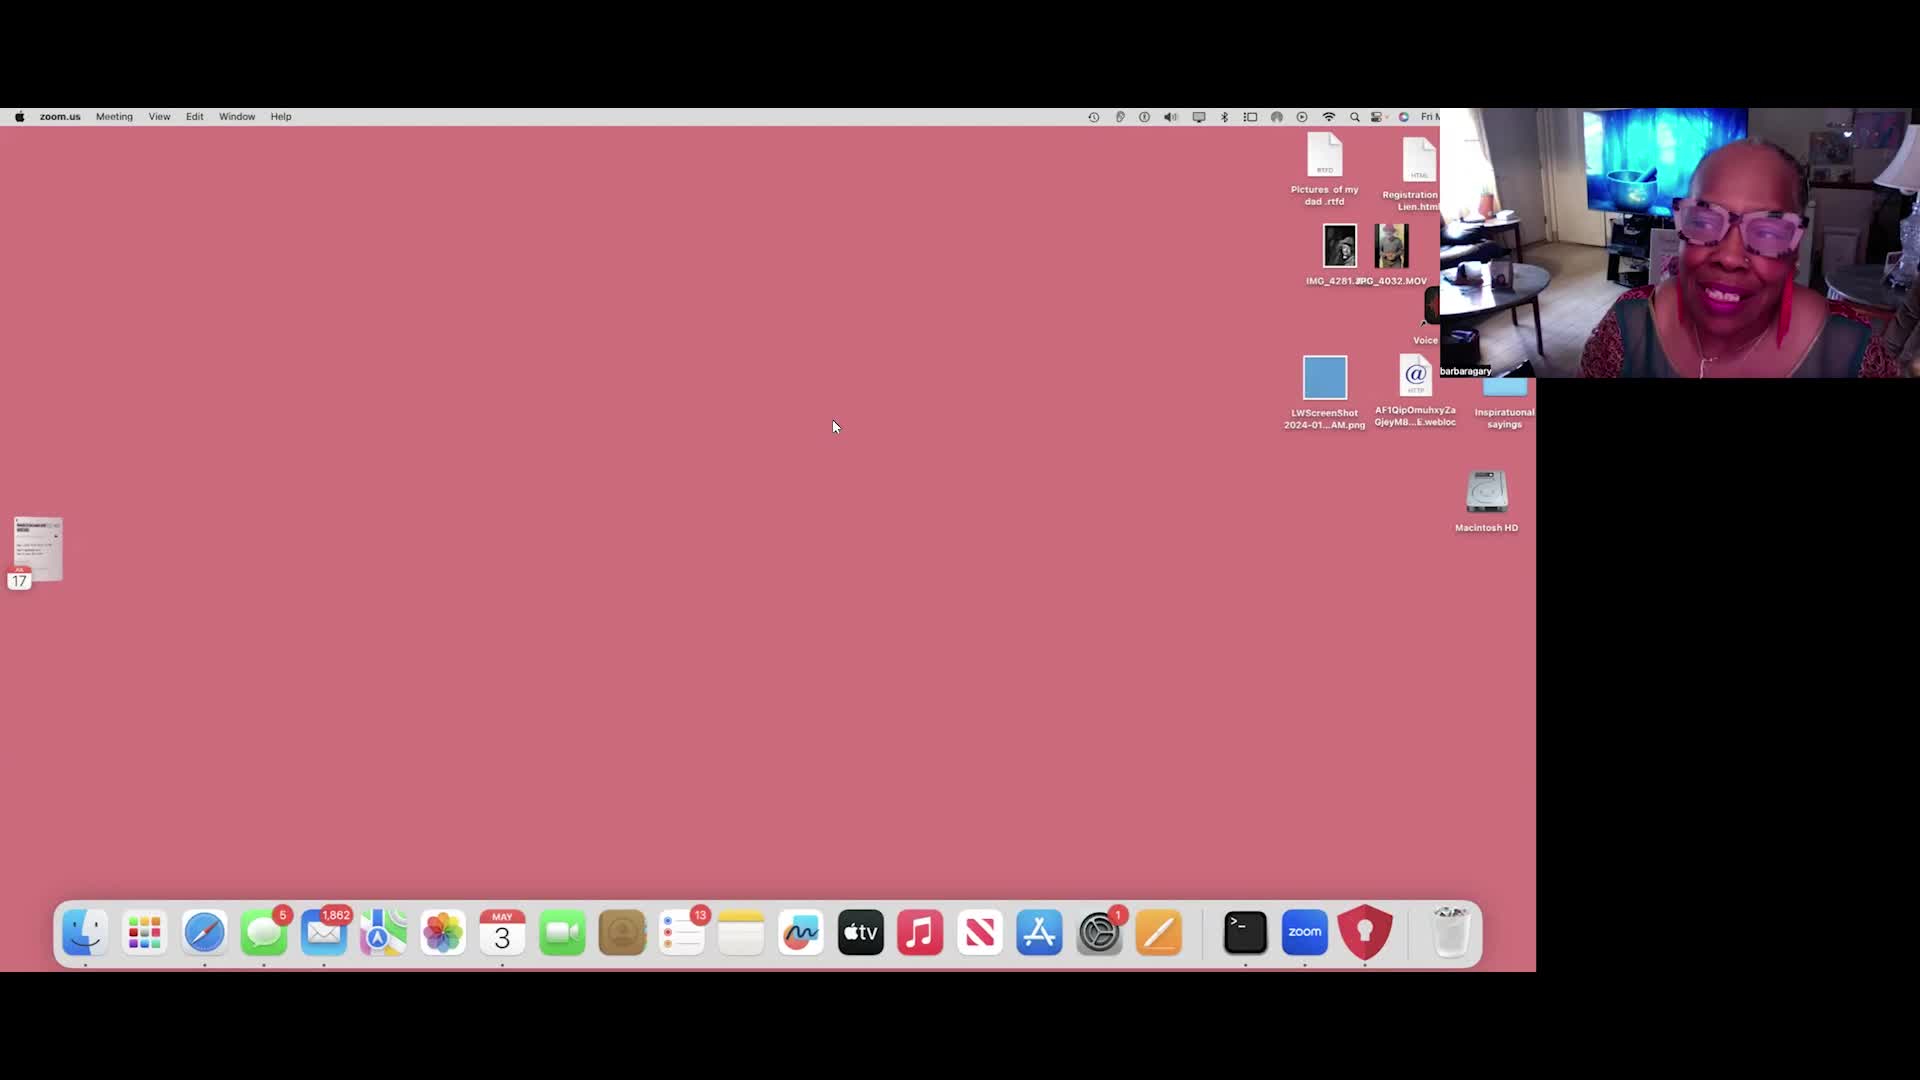Open the Contacts app

pyautogui.click(x=622, y=933)
